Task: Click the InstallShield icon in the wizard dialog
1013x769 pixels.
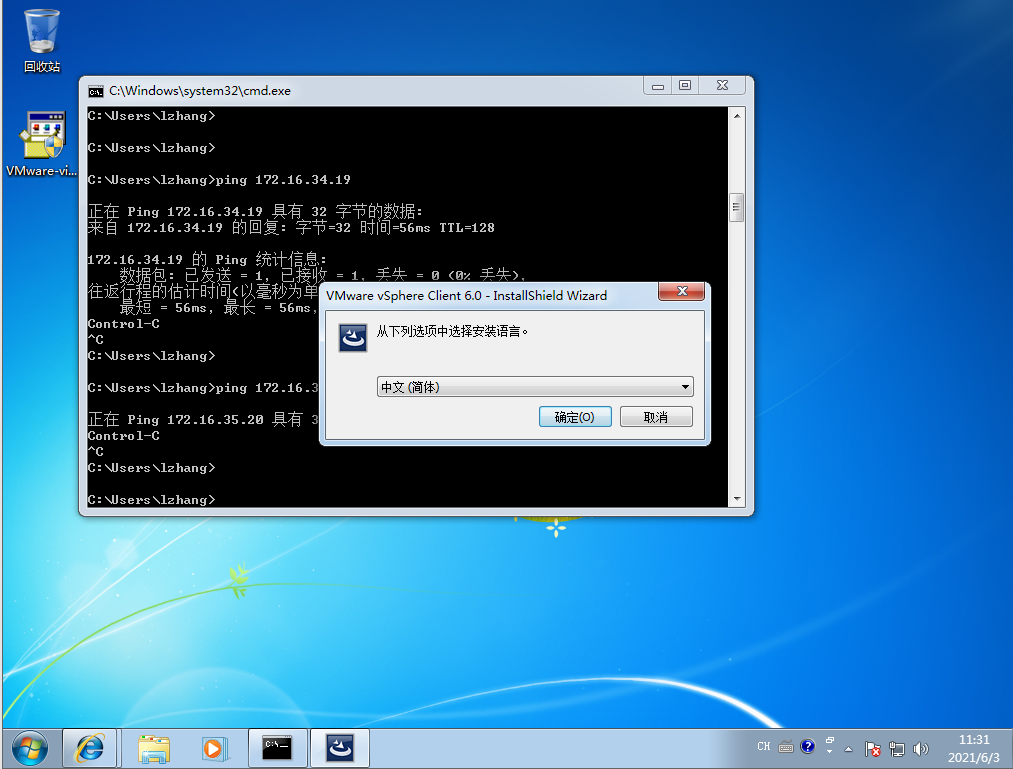Action: (x=353, y=337)
